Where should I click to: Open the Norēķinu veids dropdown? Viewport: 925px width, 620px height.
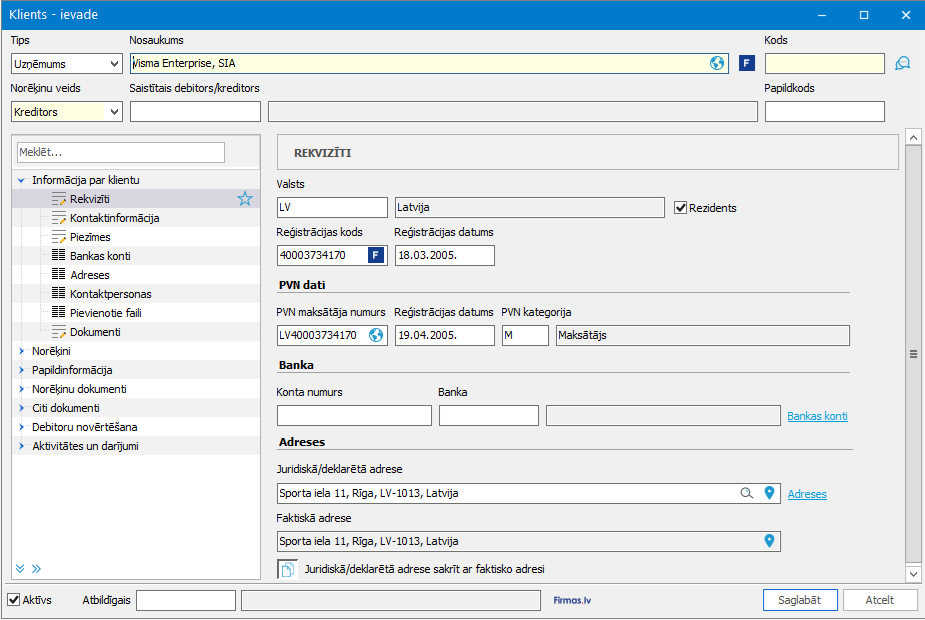(x=113, y=112)
